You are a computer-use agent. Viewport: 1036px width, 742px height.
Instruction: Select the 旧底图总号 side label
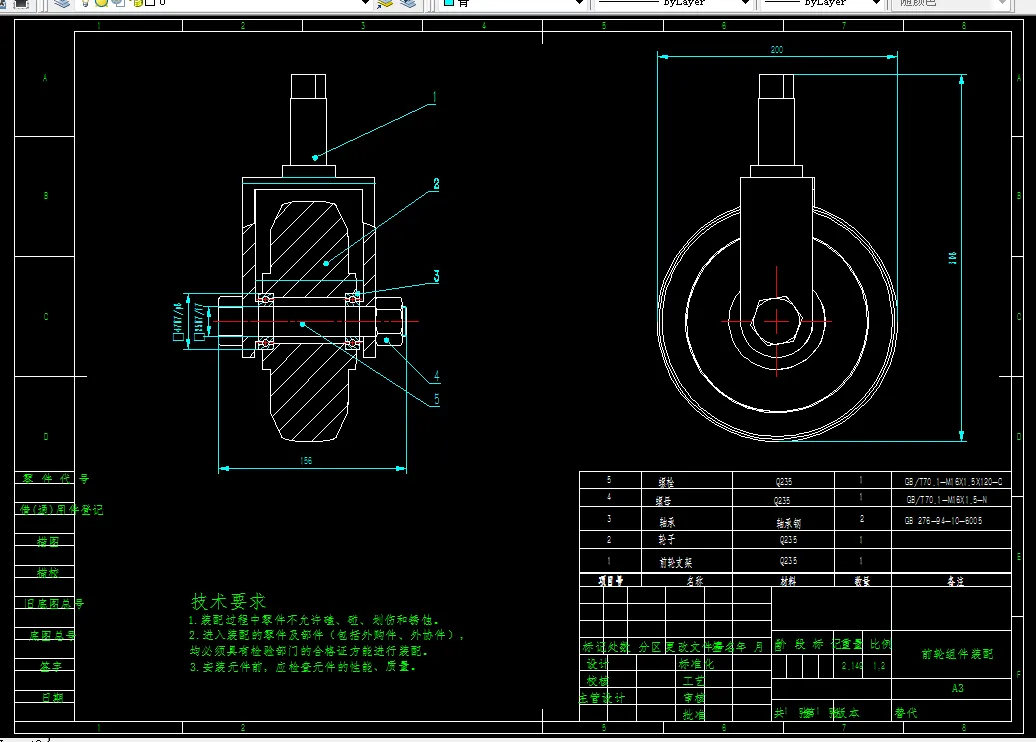pyautogui.click(x=54, y=603)
